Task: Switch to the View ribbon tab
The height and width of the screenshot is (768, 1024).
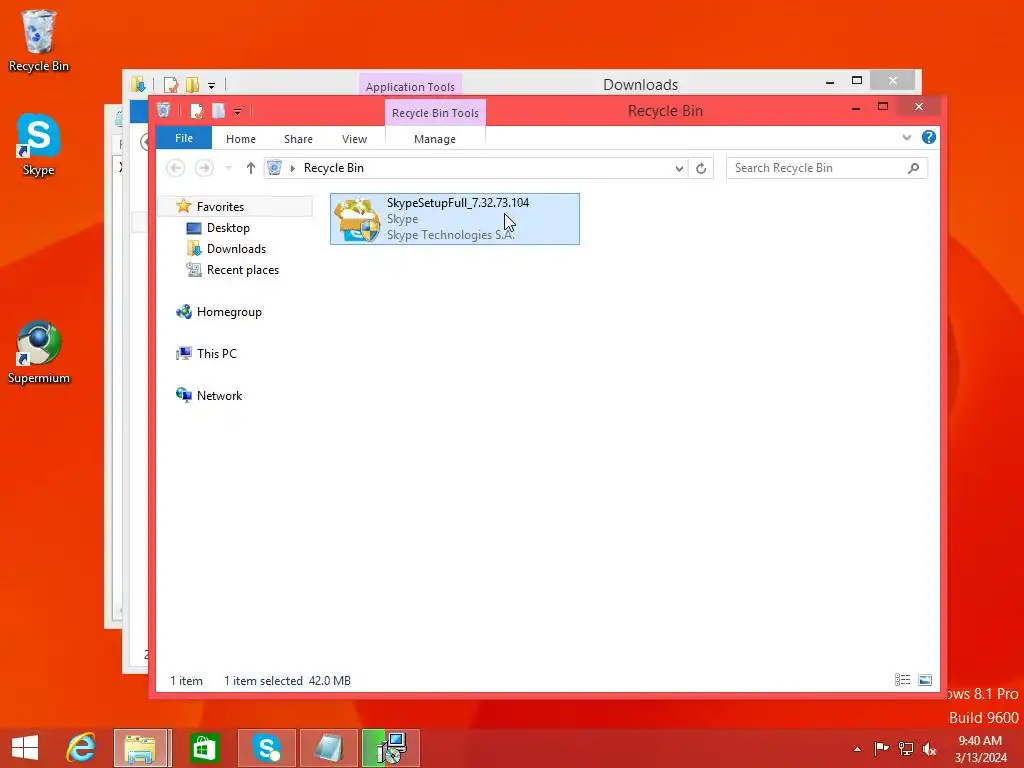Action: [x=354, y=139]
